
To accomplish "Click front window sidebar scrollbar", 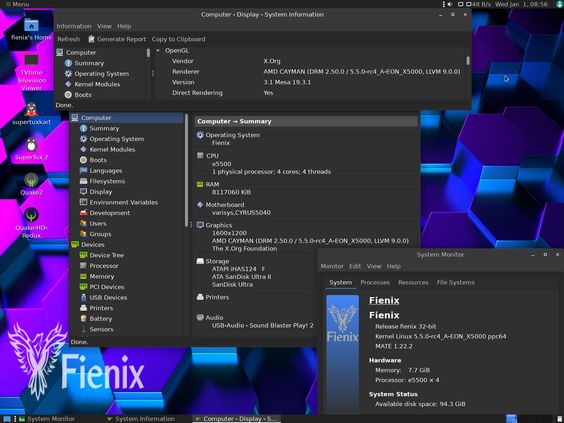I will click(186, 169).
